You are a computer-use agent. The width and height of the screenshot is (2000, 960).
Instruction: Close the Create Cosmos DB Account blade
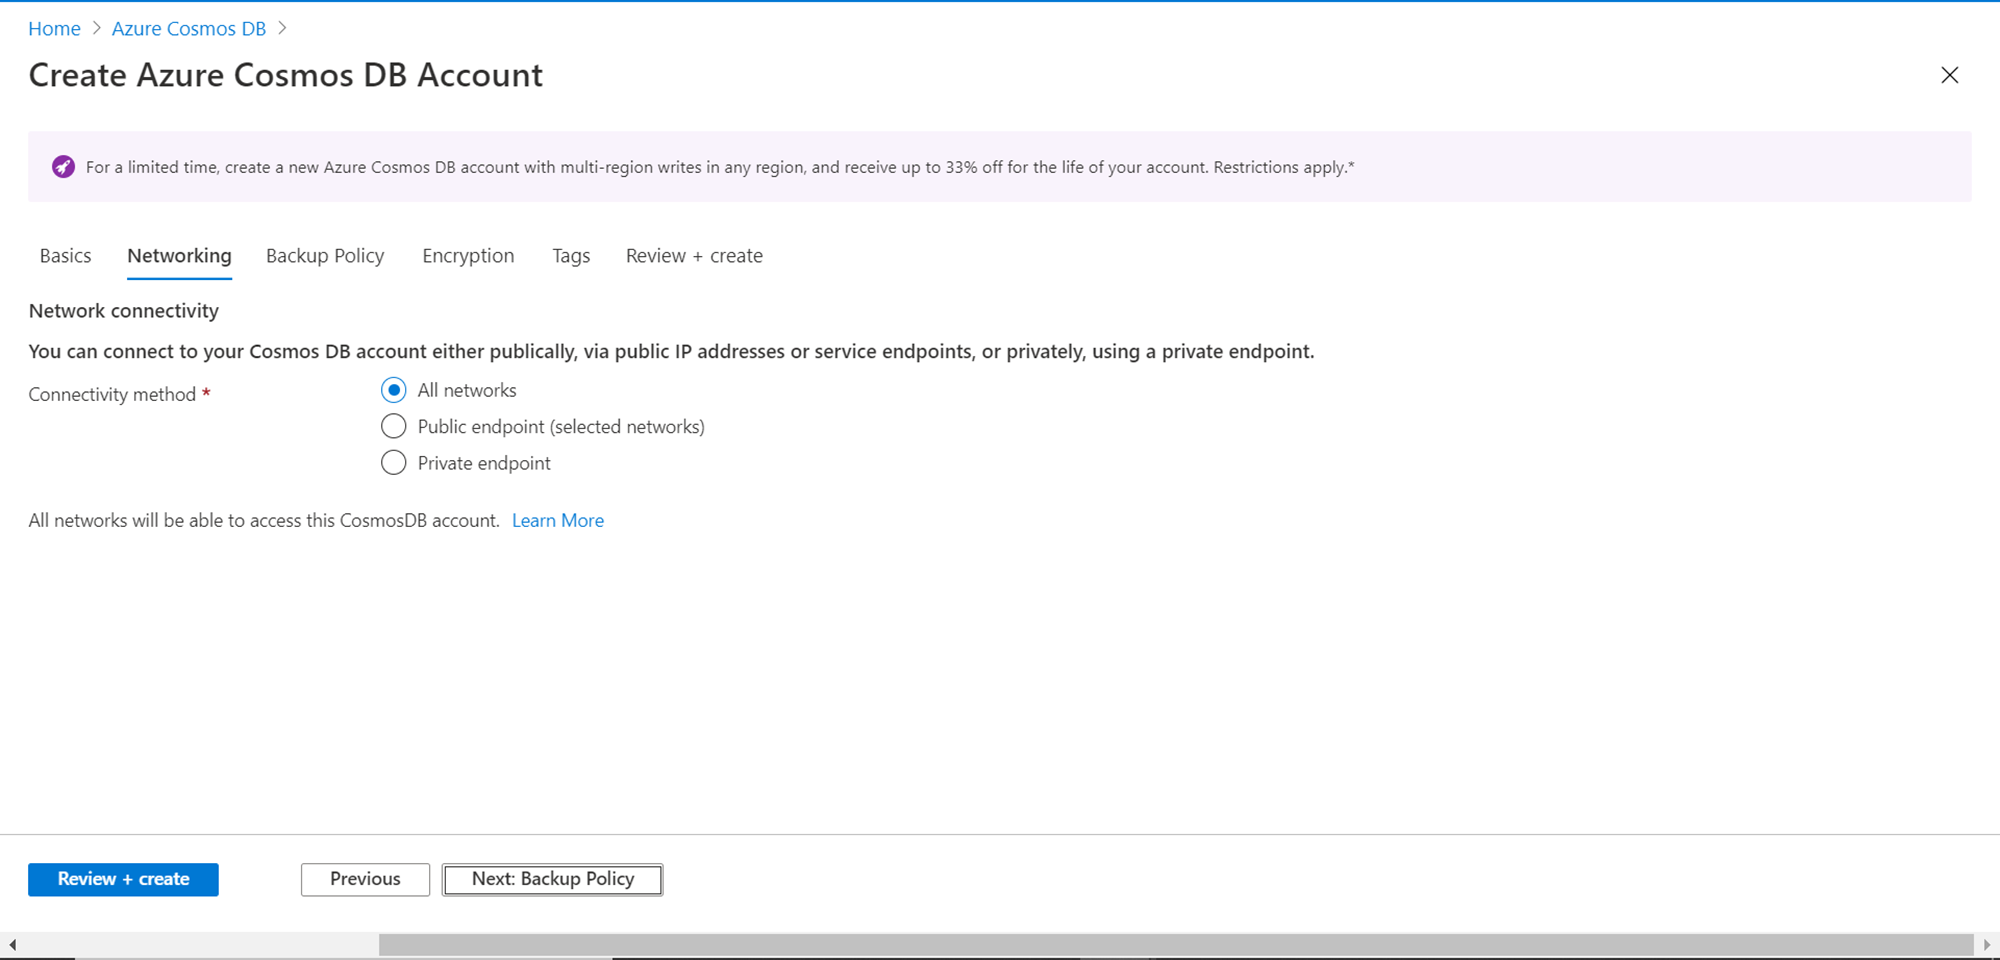coord(1949,75)
